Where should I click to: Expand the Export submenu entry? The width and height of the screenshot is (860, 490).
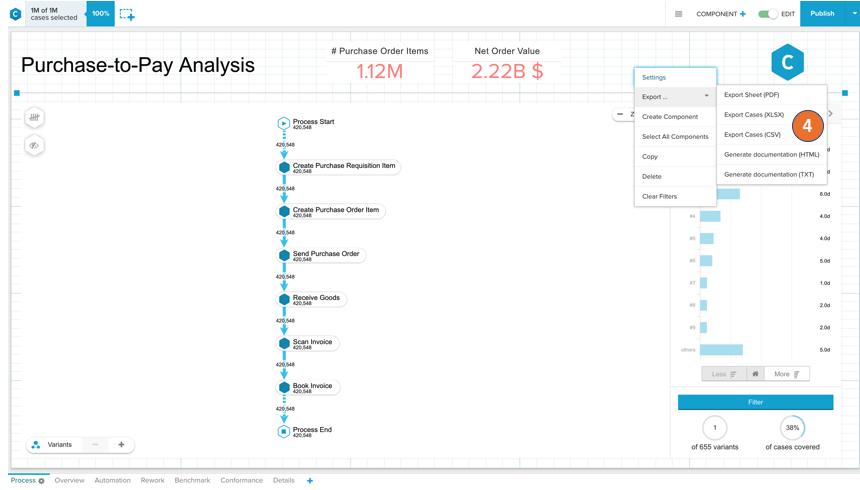675,97
